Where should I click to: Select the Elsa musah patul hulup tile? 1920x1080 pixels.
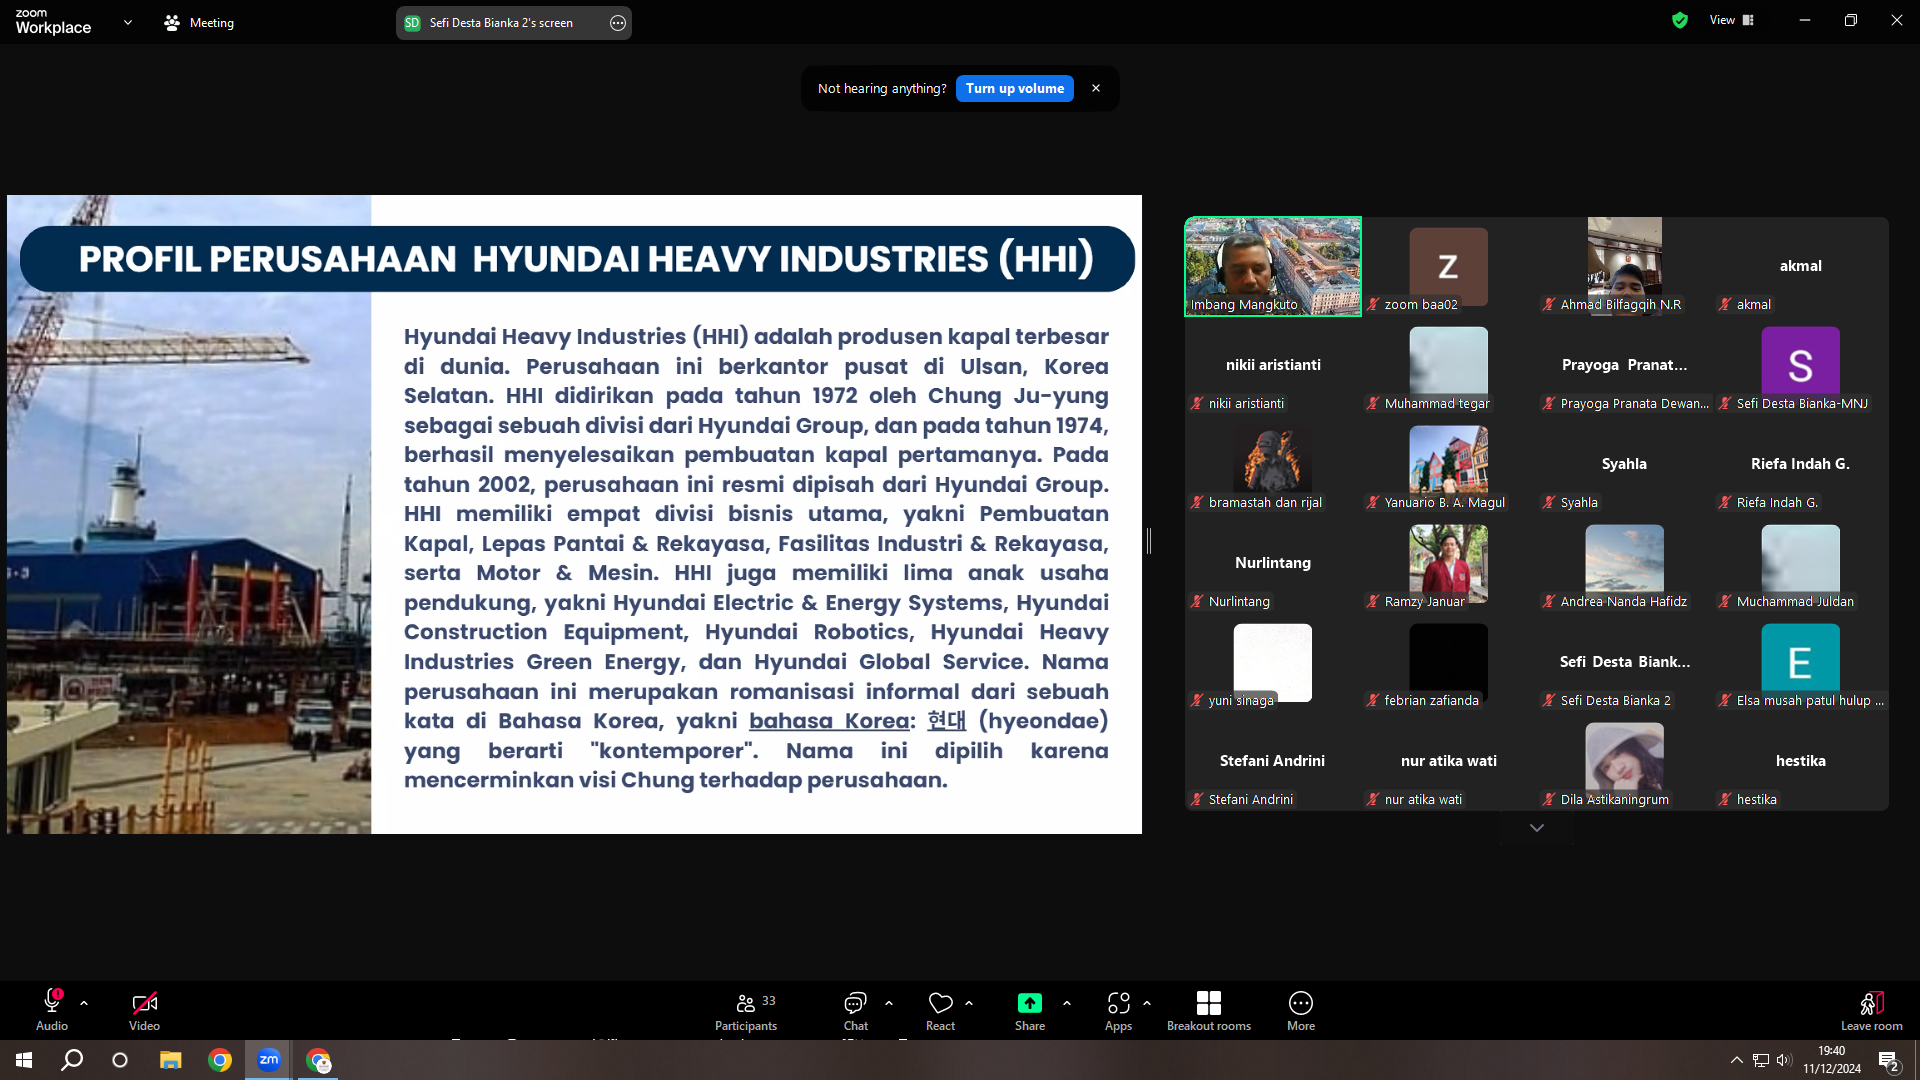(1801, 662)
